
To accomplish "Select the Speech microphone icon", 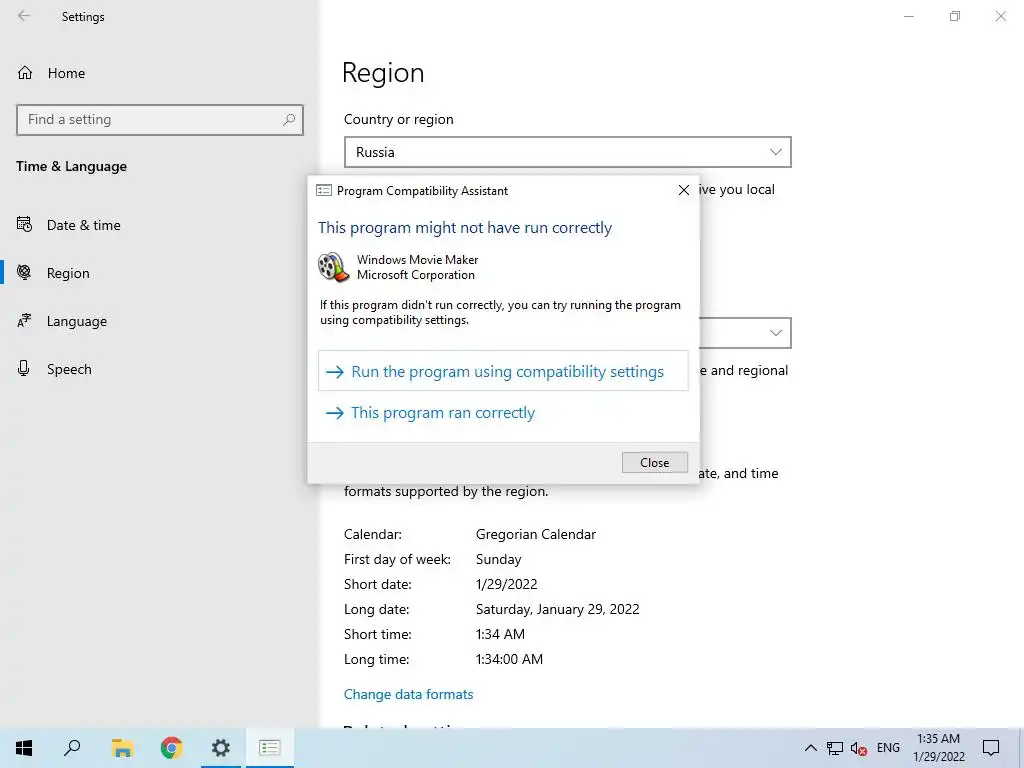I will pos(24,368).
